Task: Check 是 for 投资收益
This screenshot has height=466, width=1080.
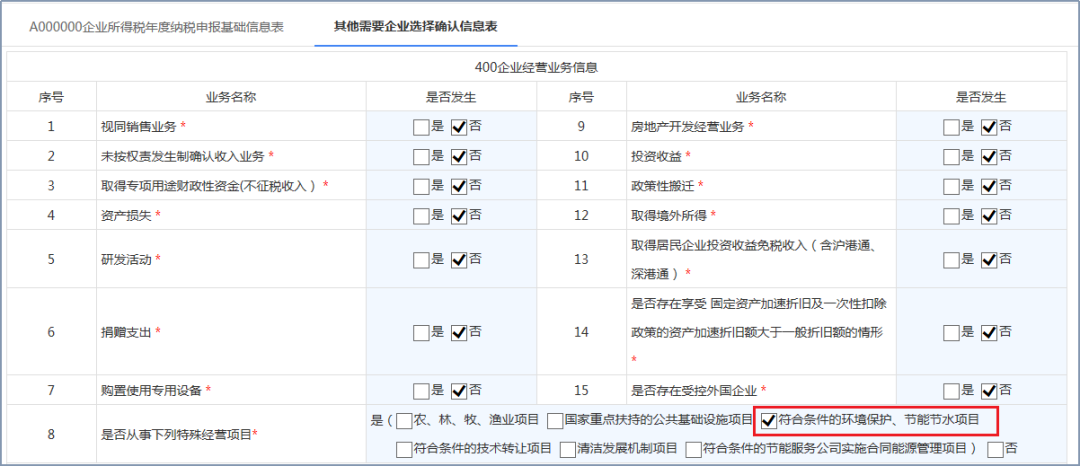Action: click(951, 157)
